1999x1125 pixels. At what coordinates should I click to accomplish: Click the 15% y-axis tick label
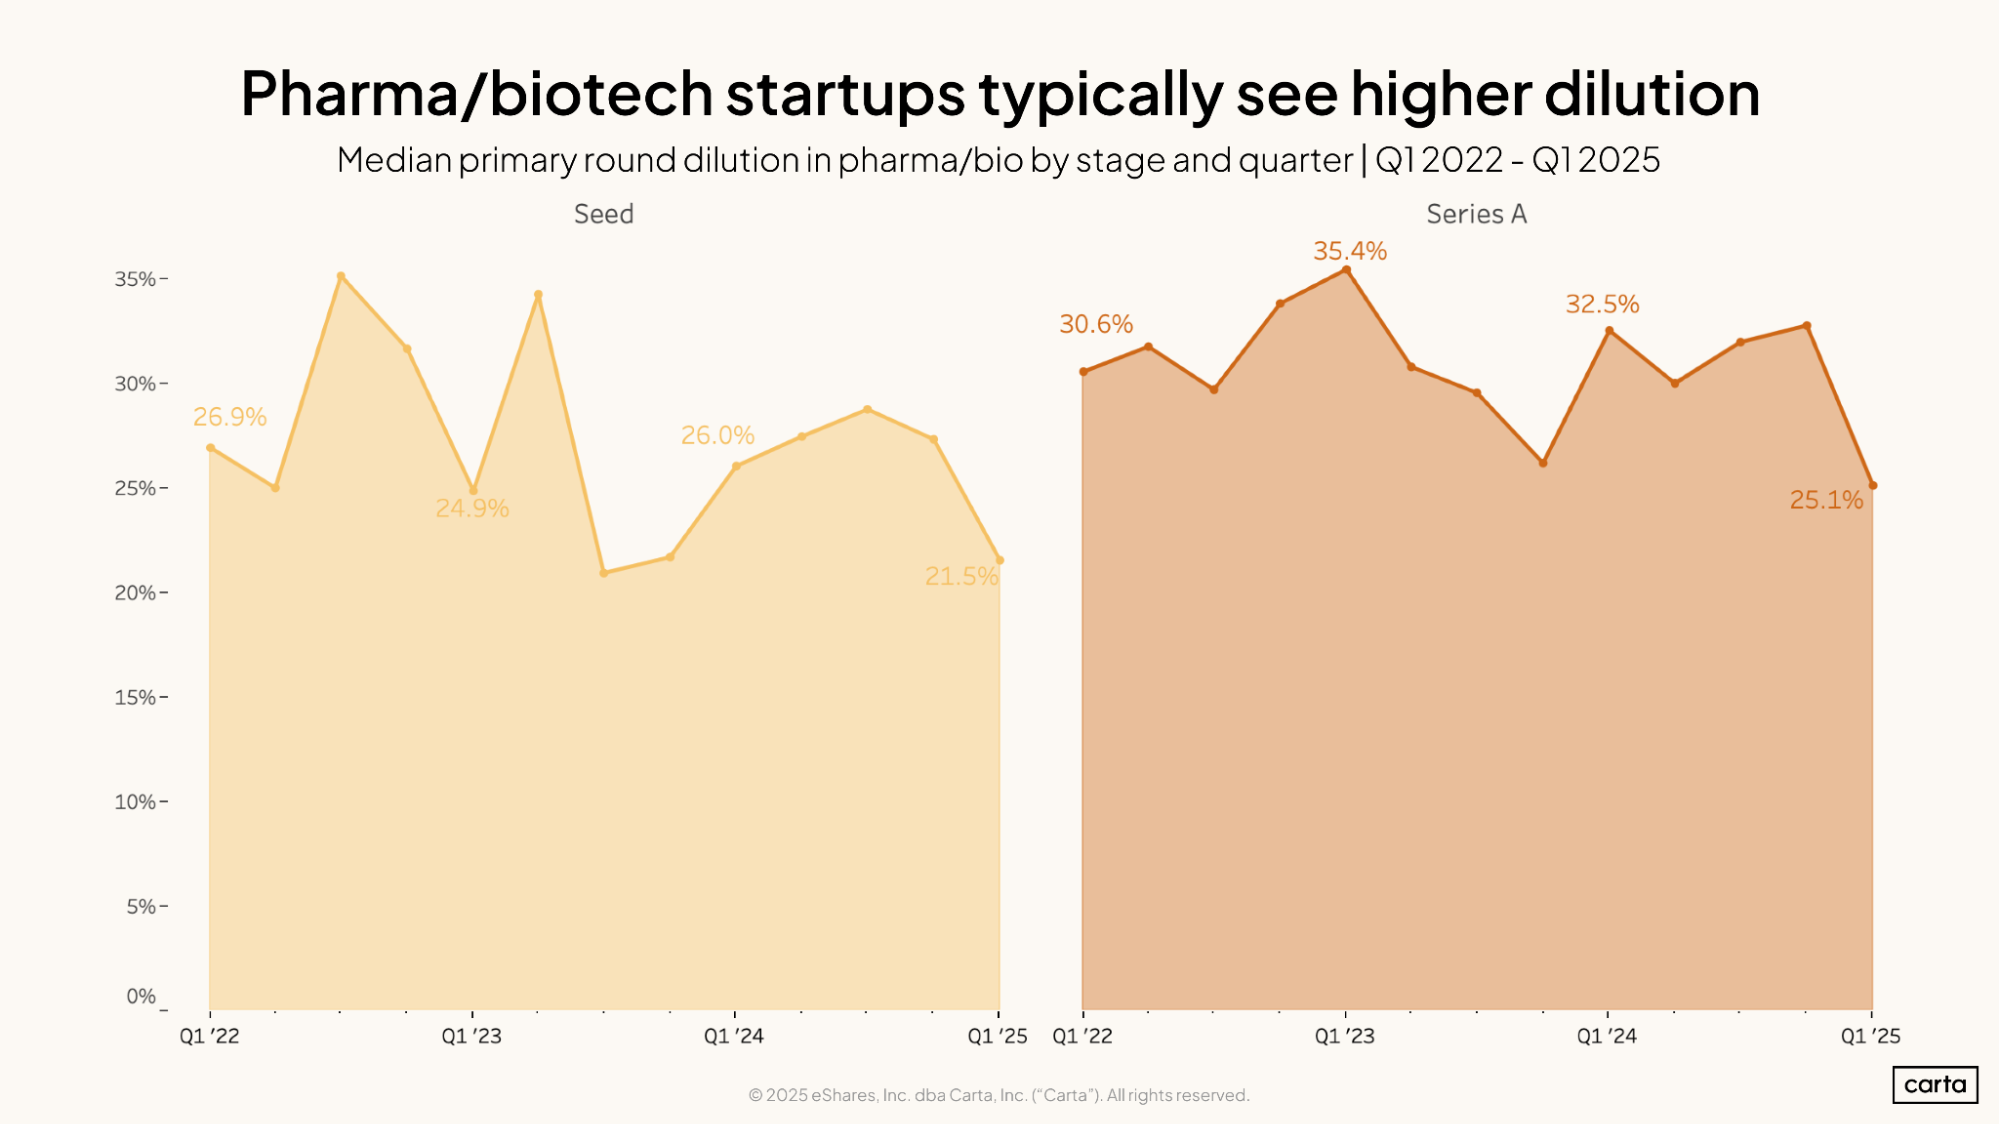pos(135,697)
